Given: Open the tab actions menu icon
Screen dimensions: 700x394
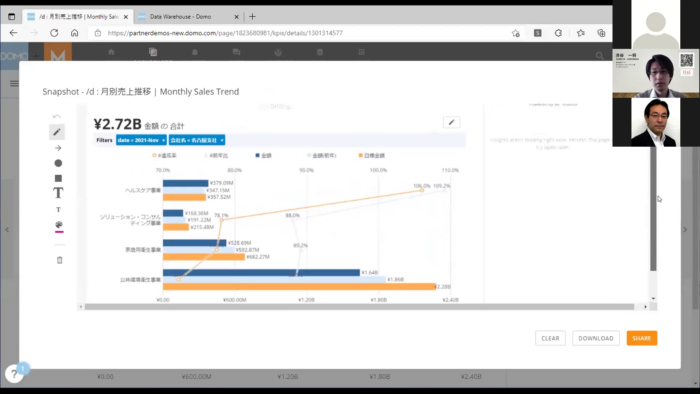Looking at the screenshot, I should [12, 17].
